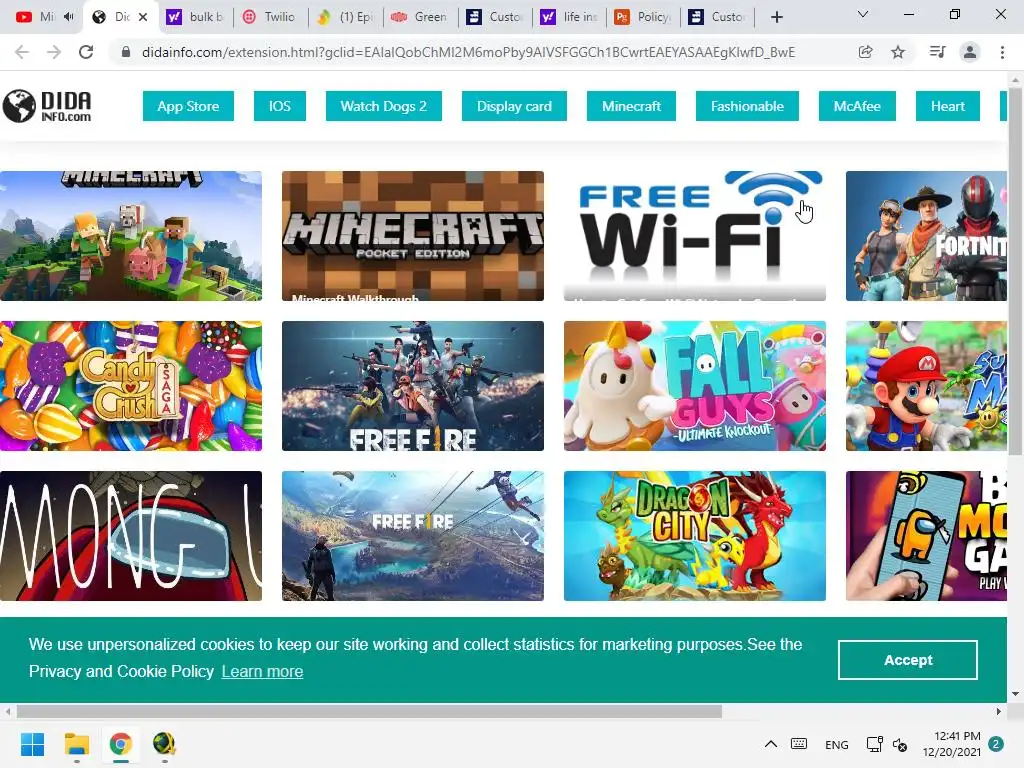
Task: Open the Free Fire squad thumbnail
Action: point(413,386)
